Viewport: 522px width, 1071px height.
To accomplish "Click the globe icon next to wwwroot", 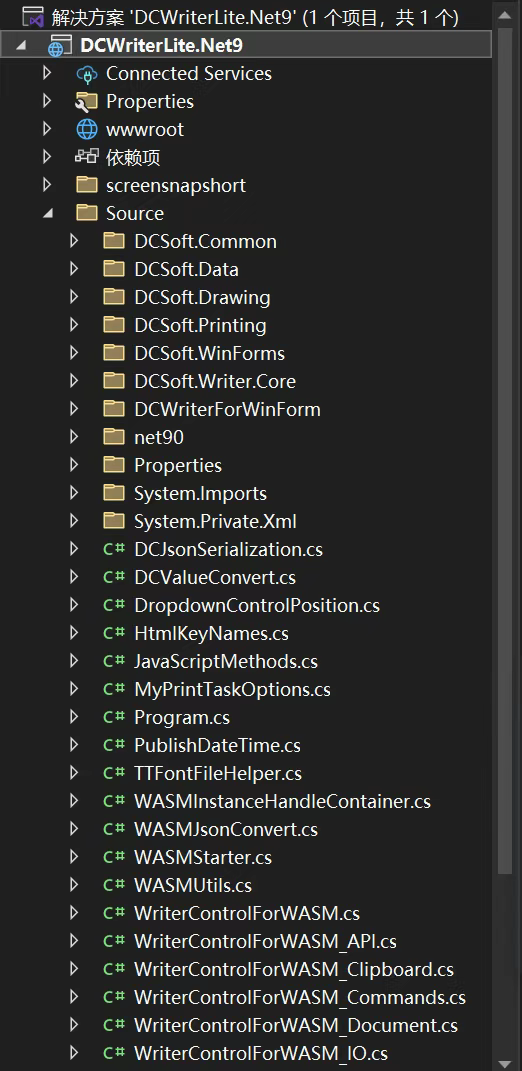I will [86, 129].
